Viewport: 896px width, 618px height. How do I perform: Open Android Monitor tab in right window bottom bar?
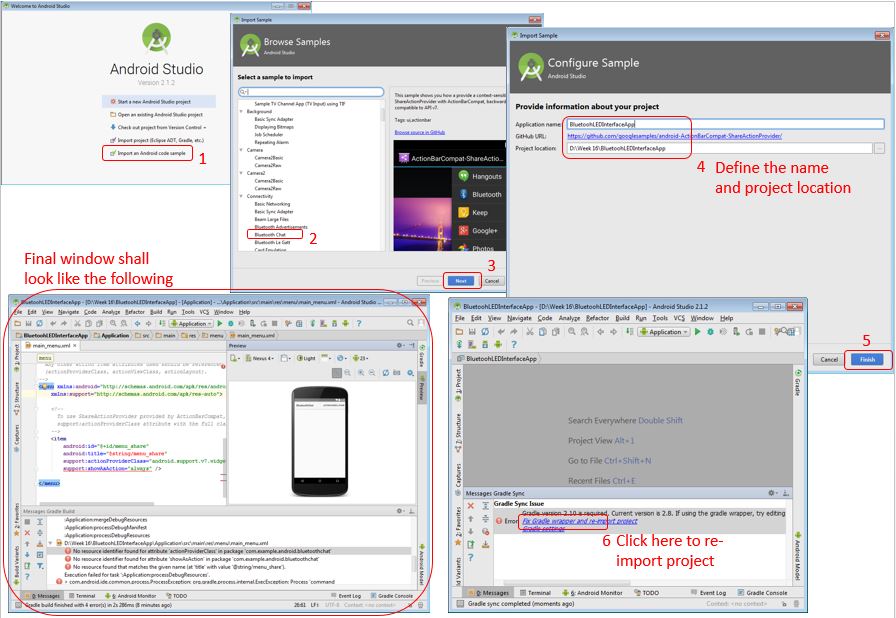(593, 593)
